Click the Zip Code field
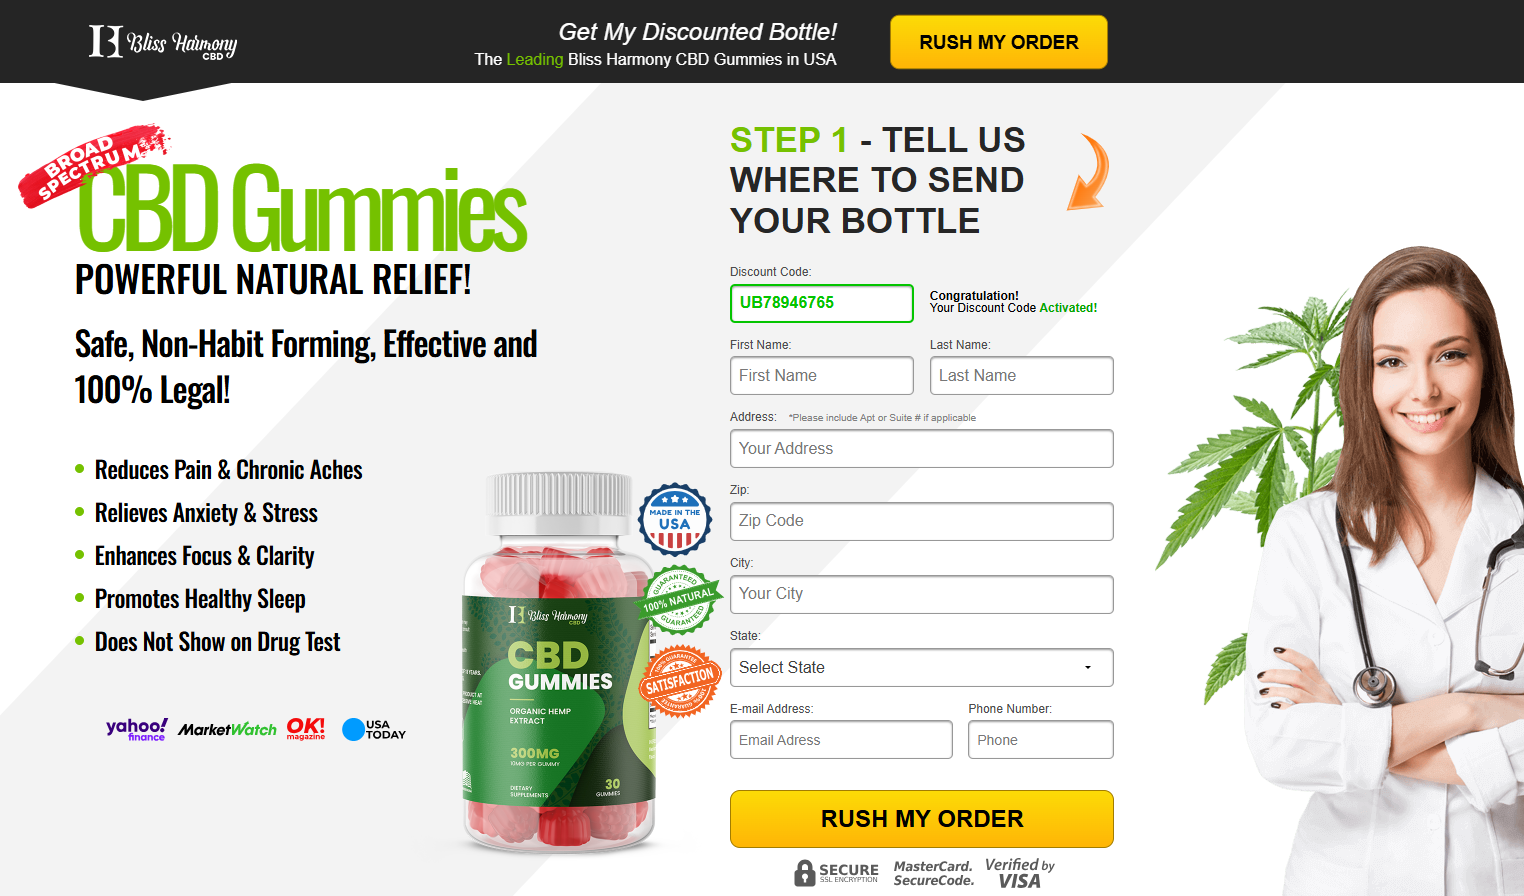 pyautogui.click(x=921, y=521)
